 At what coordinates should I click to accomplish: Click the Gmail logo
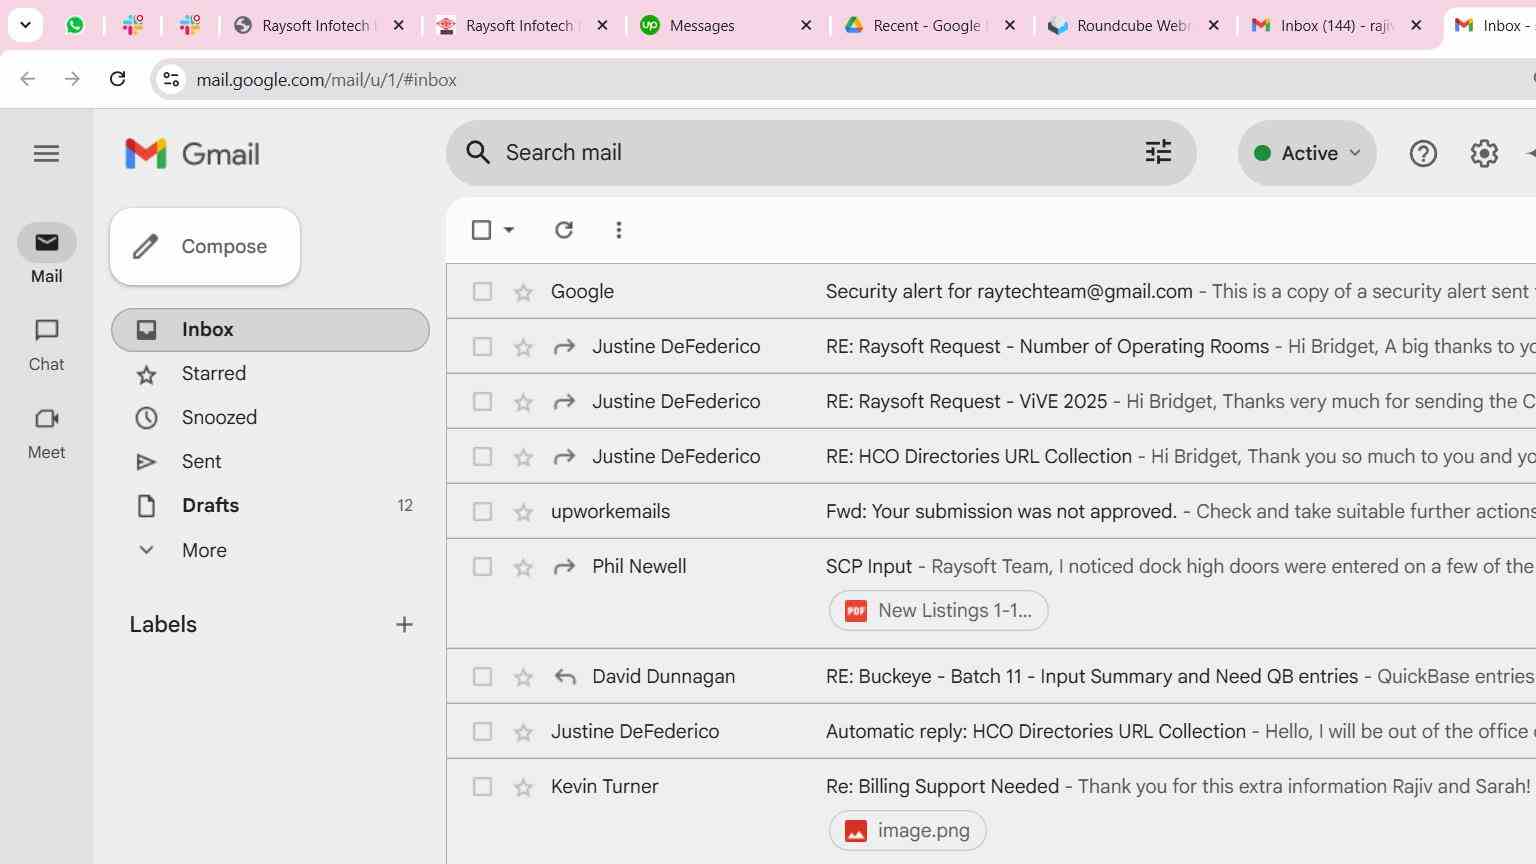click(x=193, y=154)
